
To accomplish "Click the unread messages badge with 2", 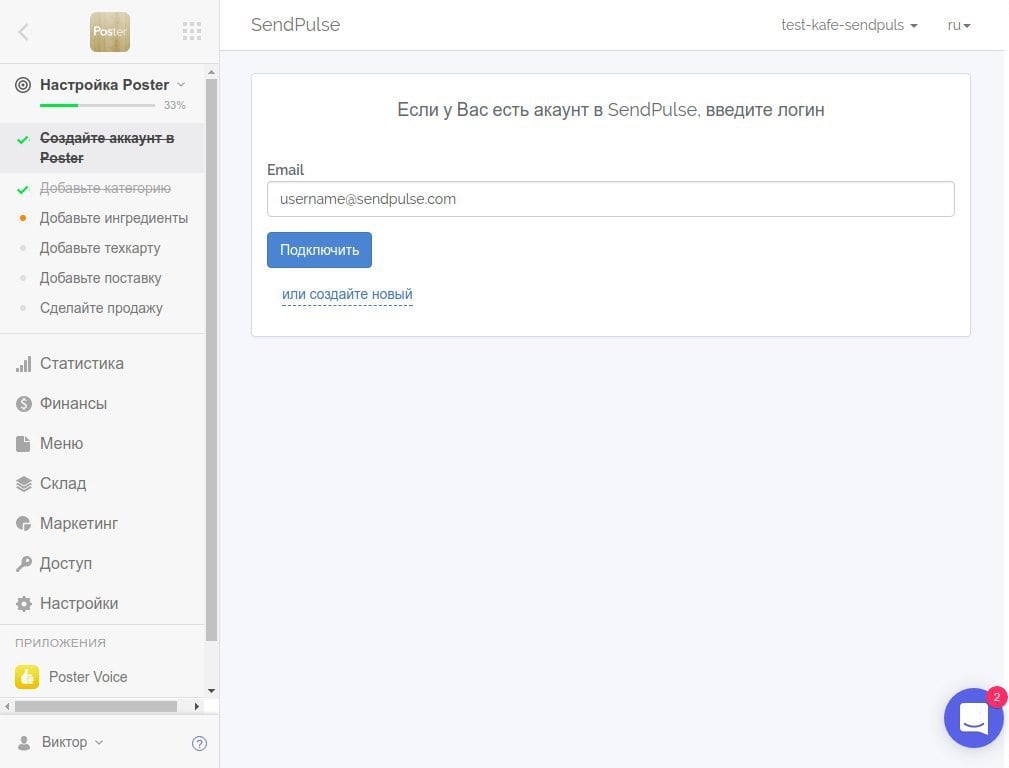I will coord(996,697).
